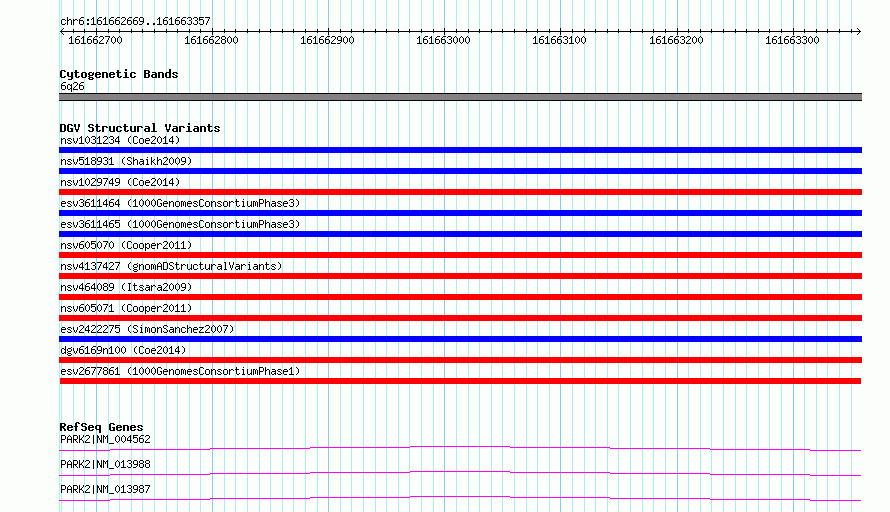This screenshot has width=890, height=512.
Task: Select the red bar under dgv6169n100 (Coe2014)
Action: pos(460,360)
